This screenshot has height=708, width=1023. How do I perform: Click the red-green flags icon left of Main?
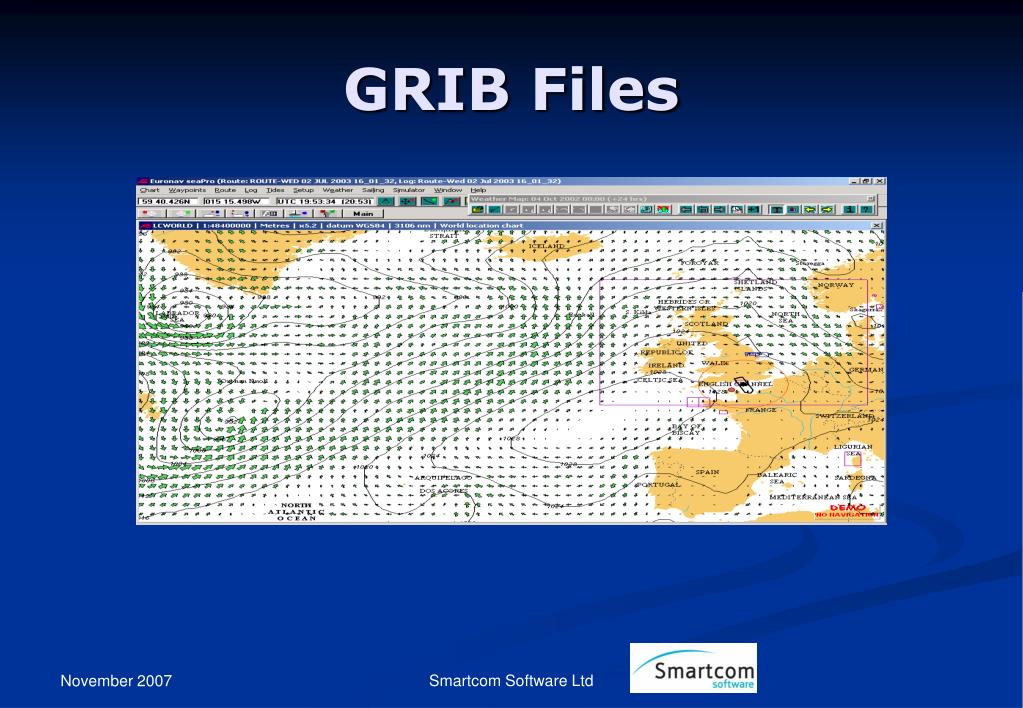[328, 213]
